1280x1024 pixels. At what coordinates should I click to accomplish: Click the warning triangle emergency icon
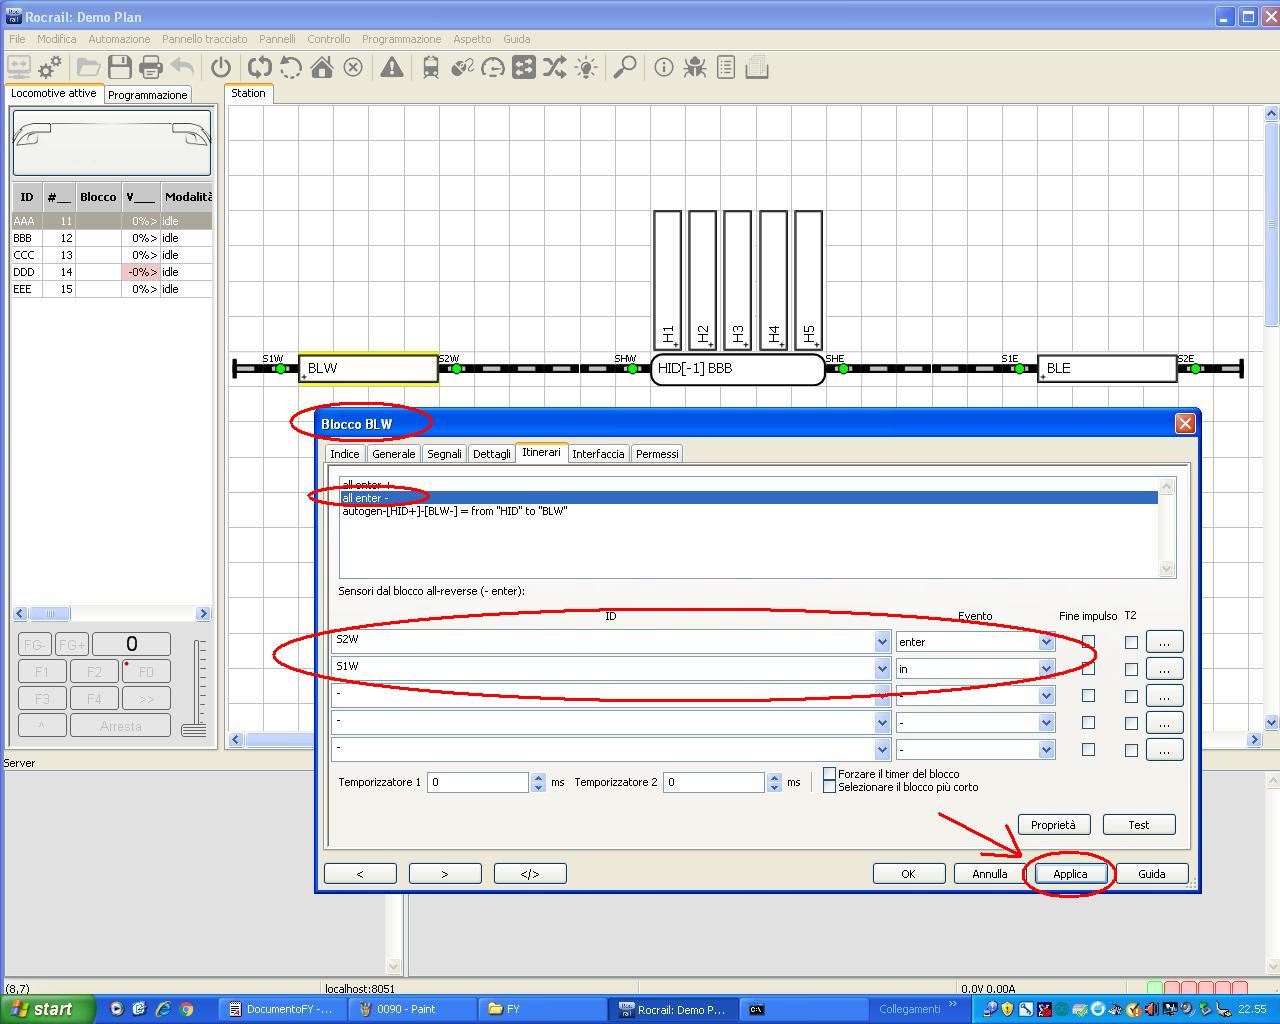[392, 67]
